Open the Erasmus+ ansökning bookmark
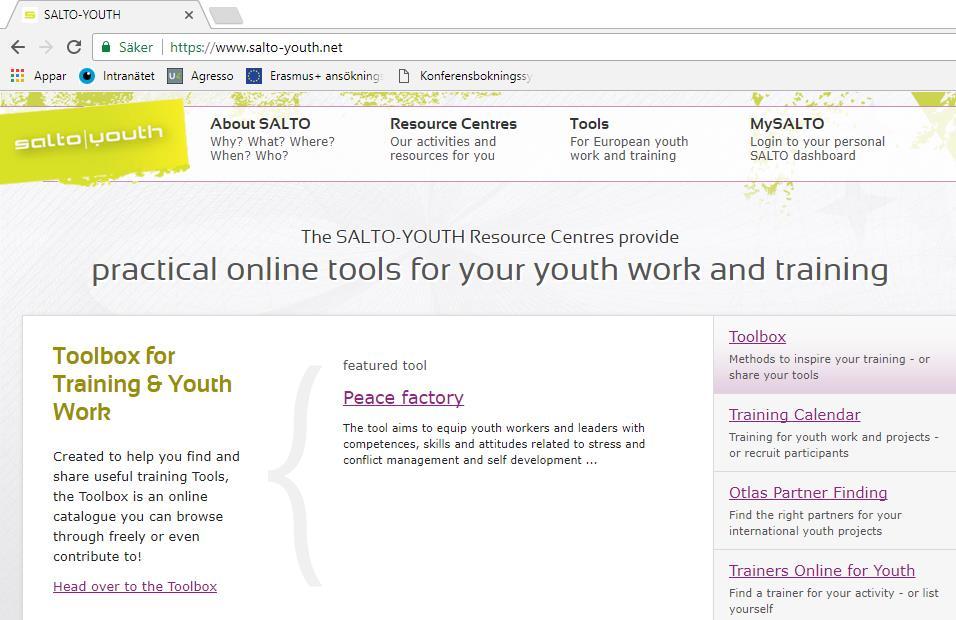 [315, 76]
